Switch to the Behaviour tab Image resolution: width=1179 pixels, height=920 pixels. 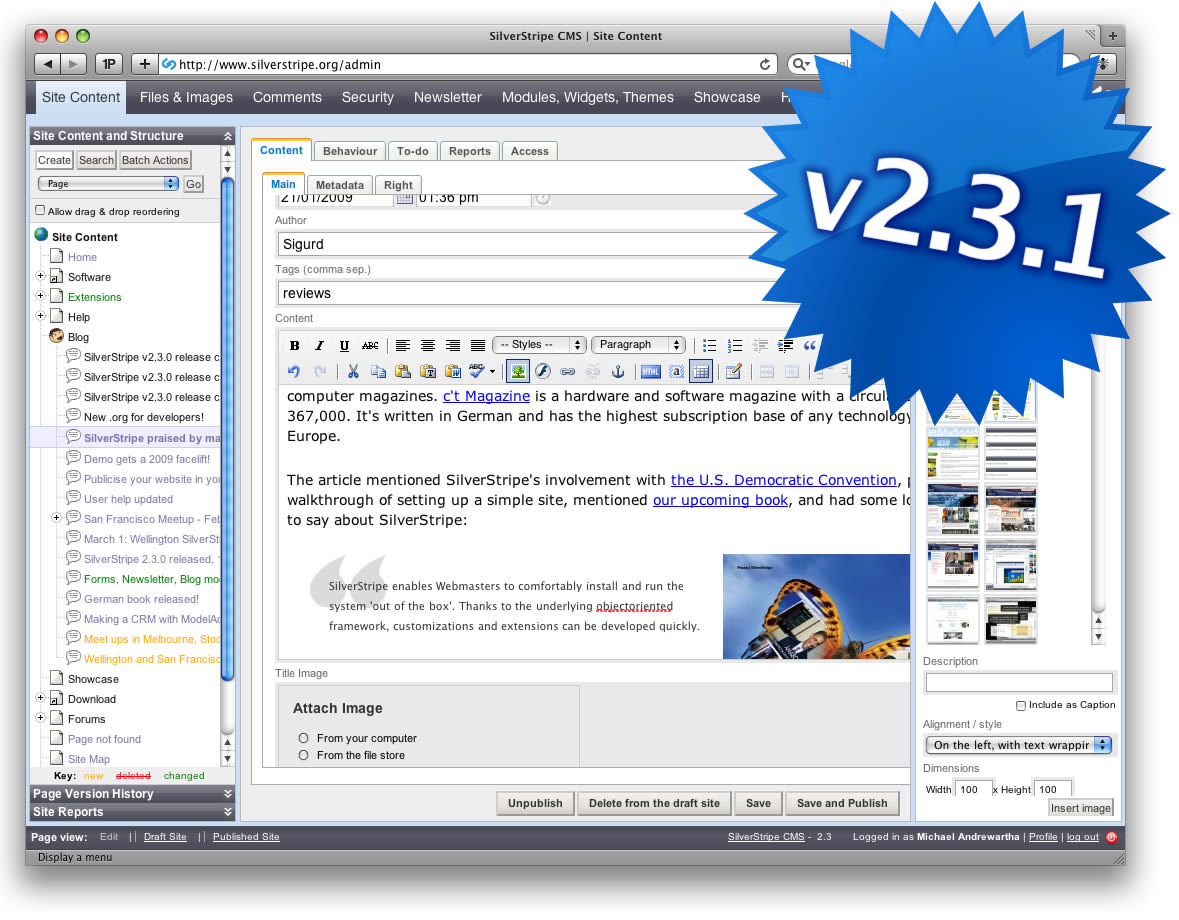click(349, 150)
